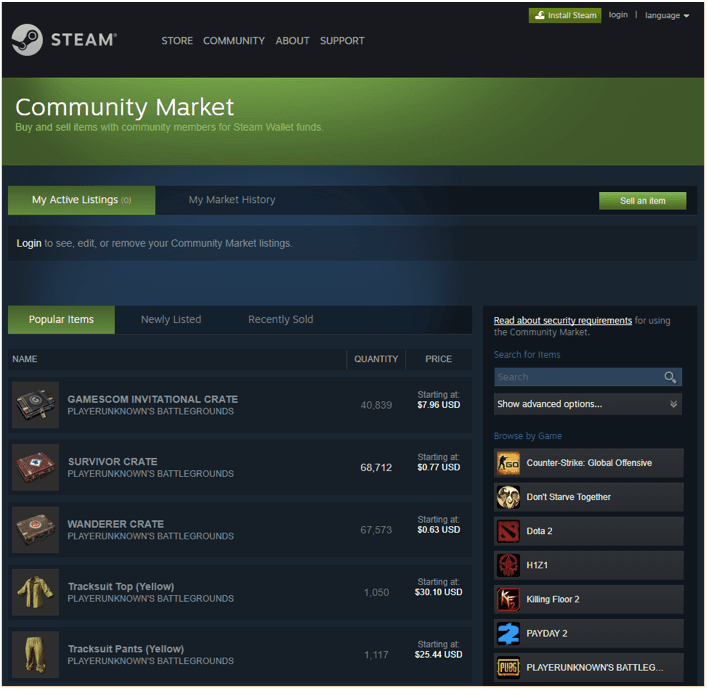Open the STORE menu

tap(177, 41)
